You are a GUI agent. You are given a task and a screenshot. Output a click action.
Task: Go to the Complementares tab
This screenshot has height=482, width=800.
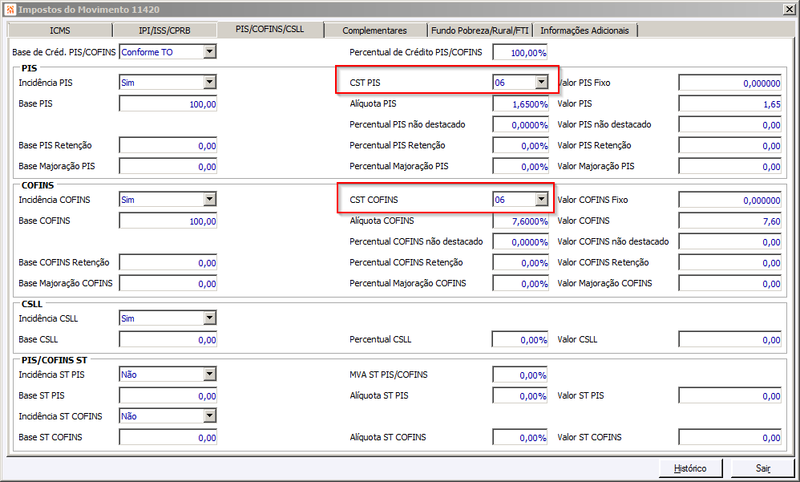pyautogui.click(x=375, y=30)
